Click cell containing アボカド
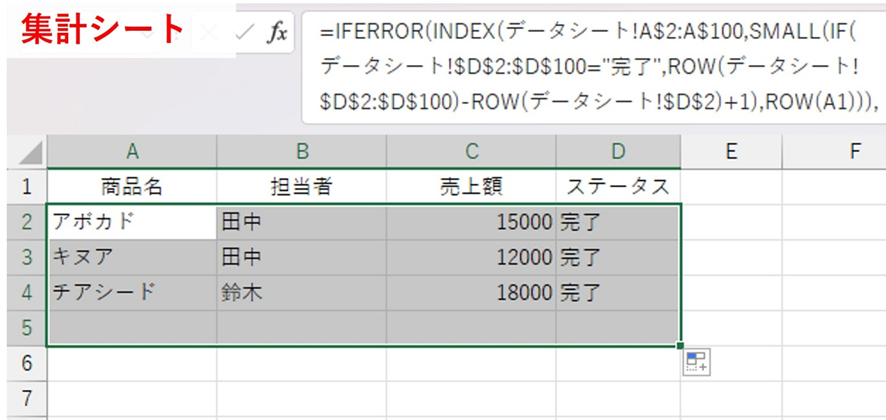The width and height of the screenshot is (886, 420). coord(131,222)
